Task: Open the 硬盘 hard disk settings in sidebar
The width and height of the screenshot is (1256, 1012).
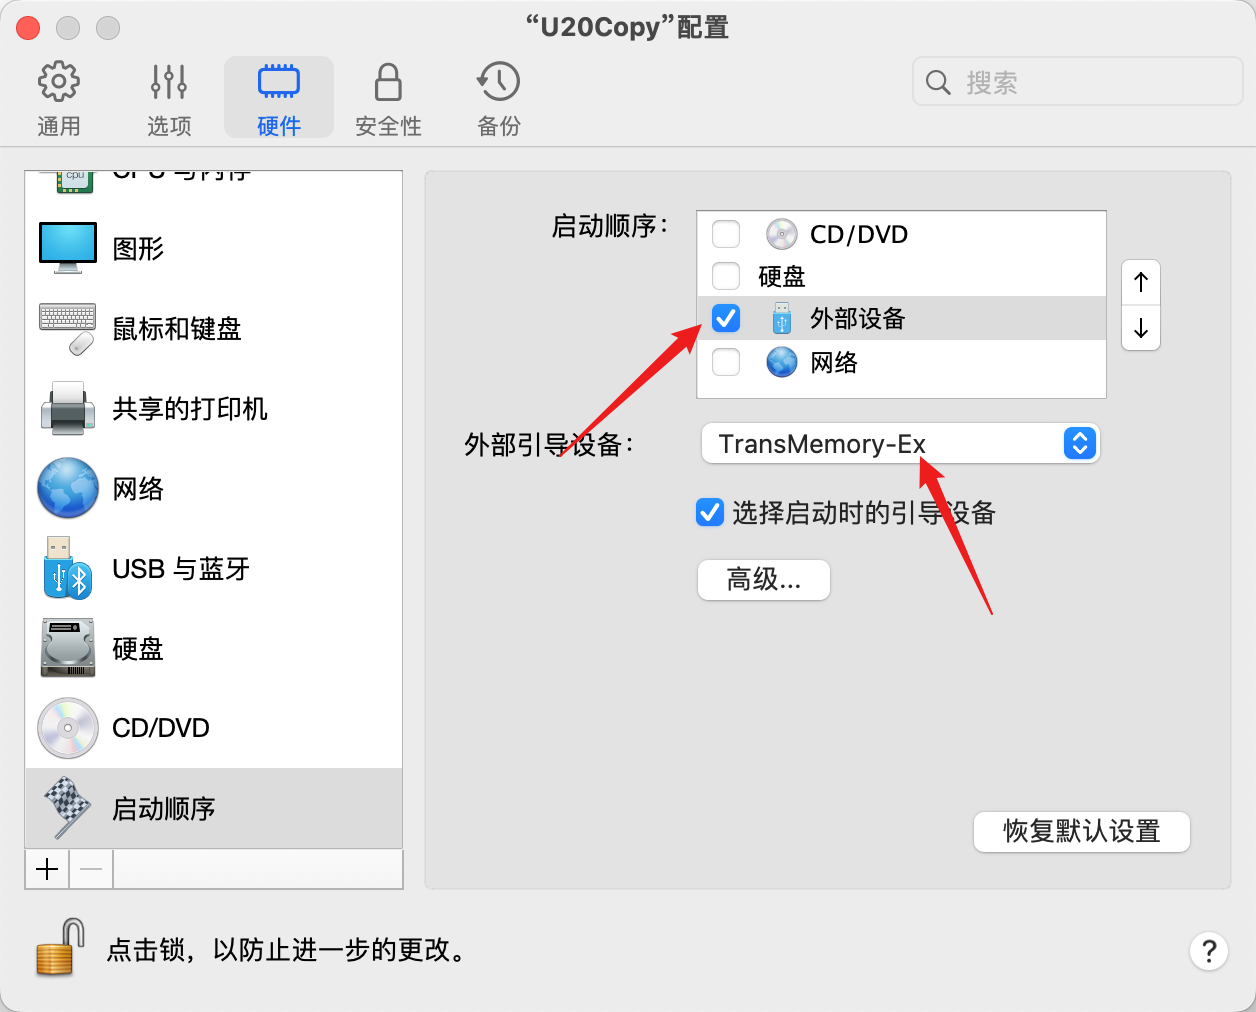Action: (x=68, y=648)
